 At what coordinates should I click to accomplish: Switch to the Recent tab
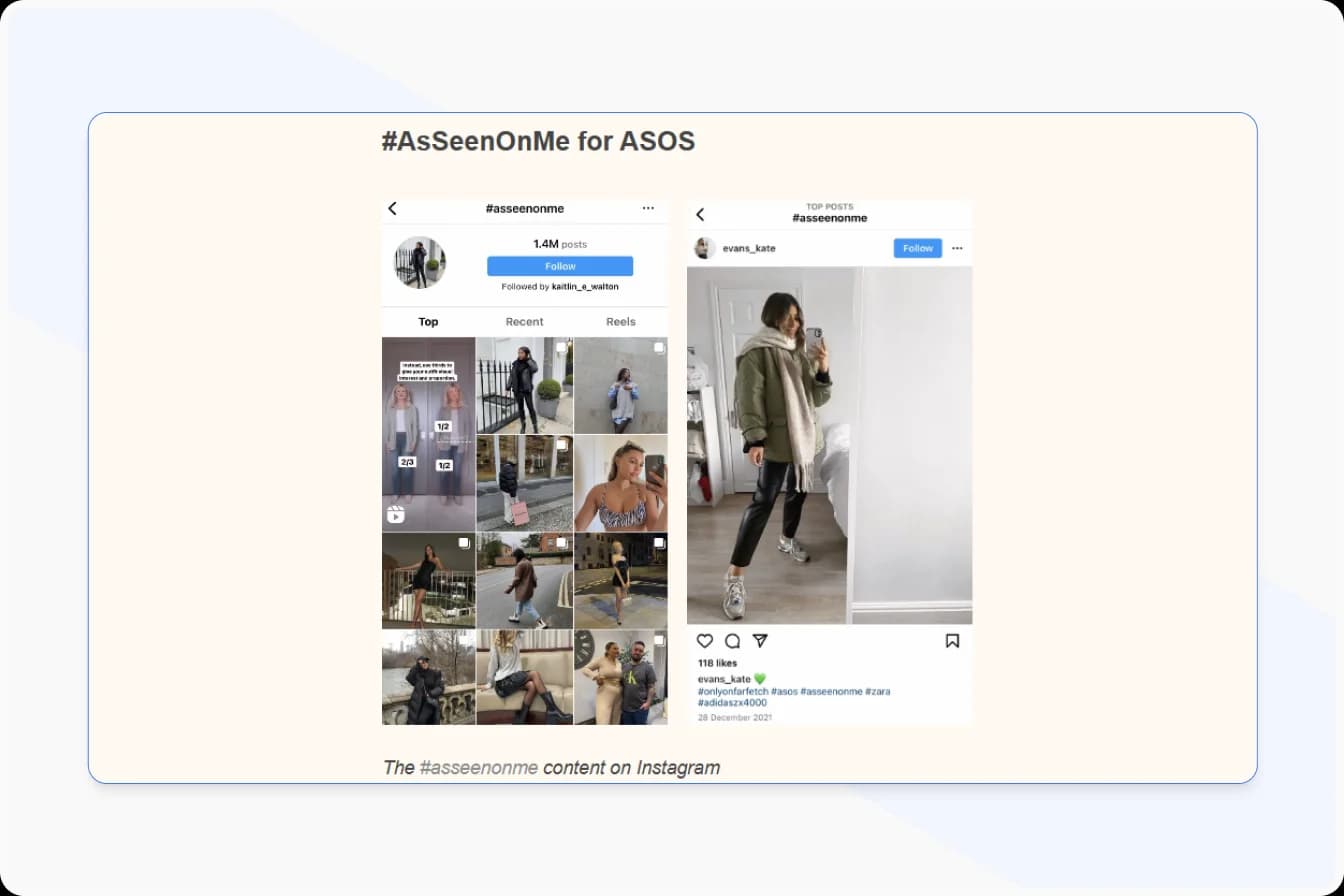(524, 322)
